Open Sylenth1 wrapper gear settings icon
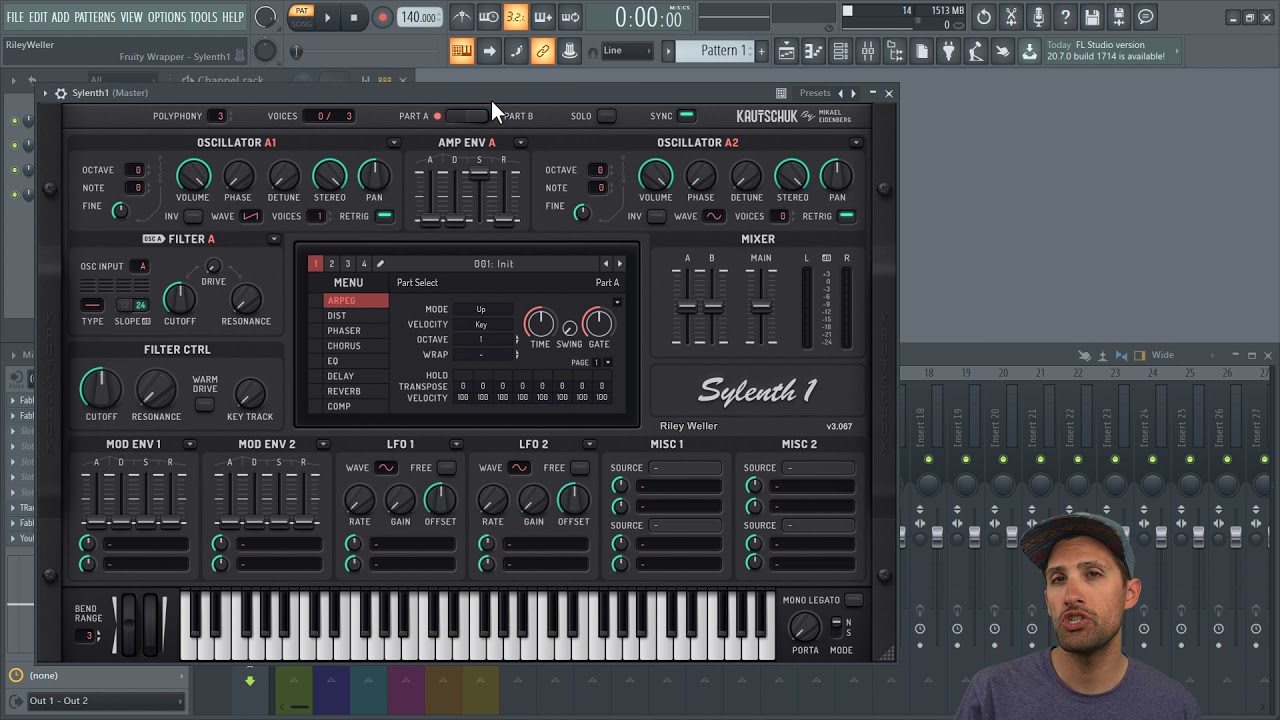This screenshot has height=720, width=1280. tap(61, 93)
